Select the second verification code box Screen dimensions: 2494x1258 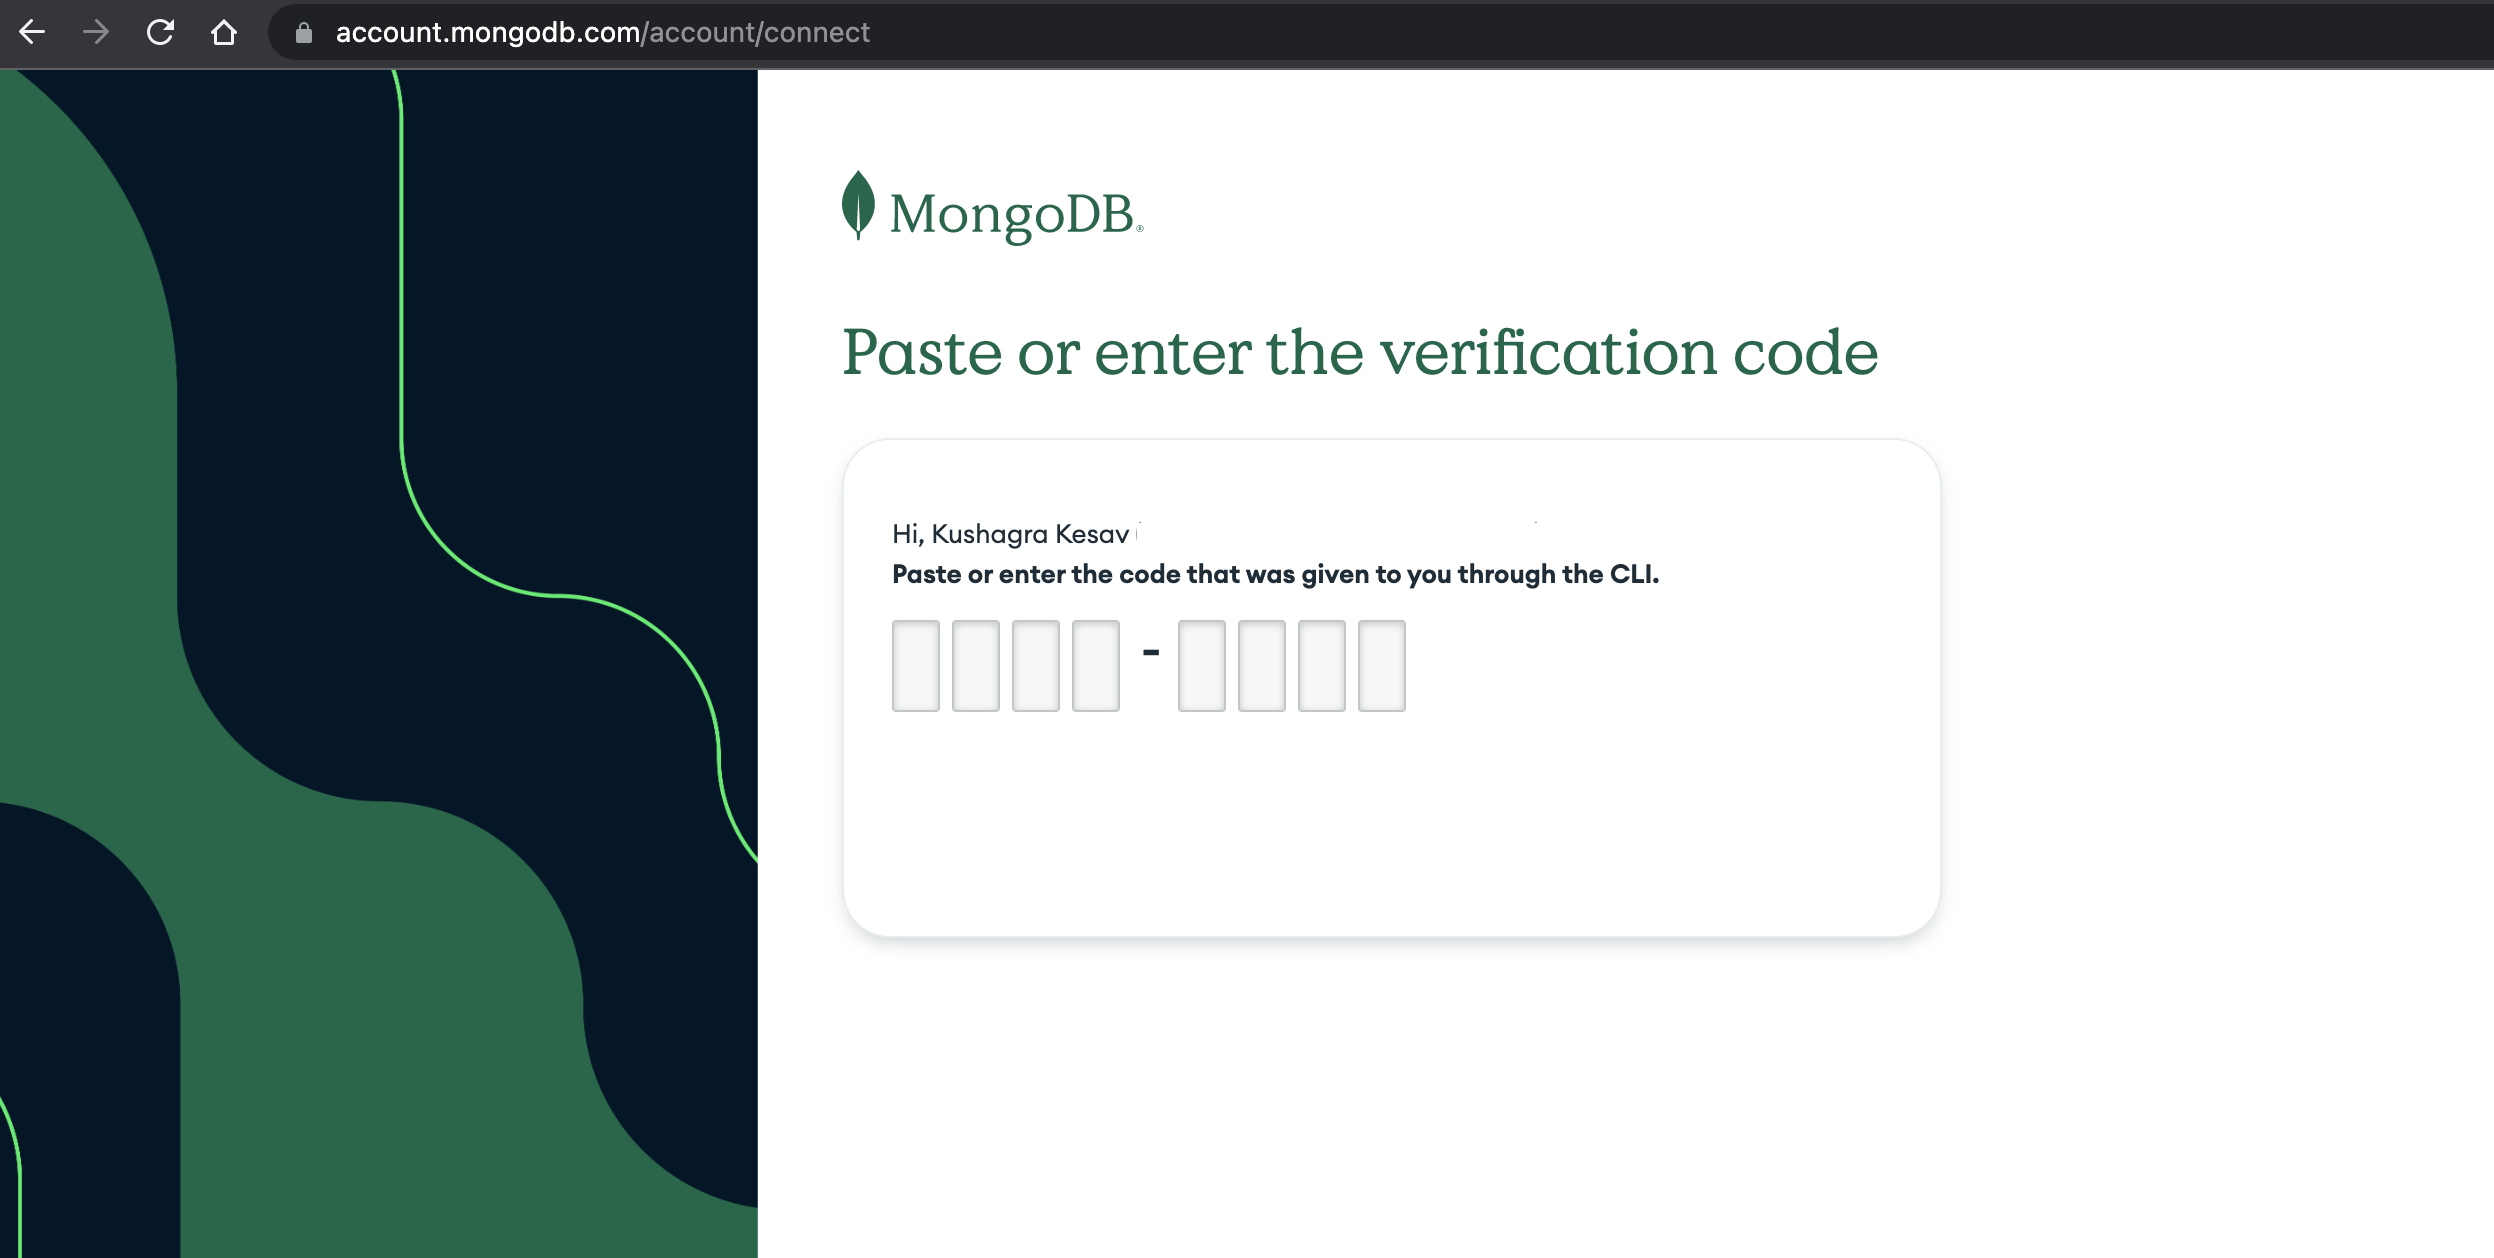coord(975,666)
